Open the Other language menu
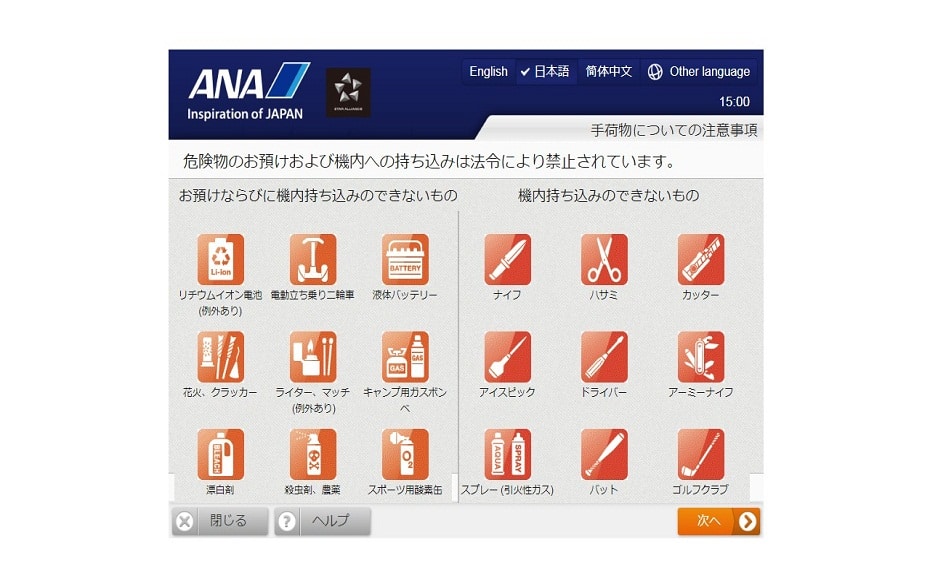The image size is (930, 575). [699, 72]
